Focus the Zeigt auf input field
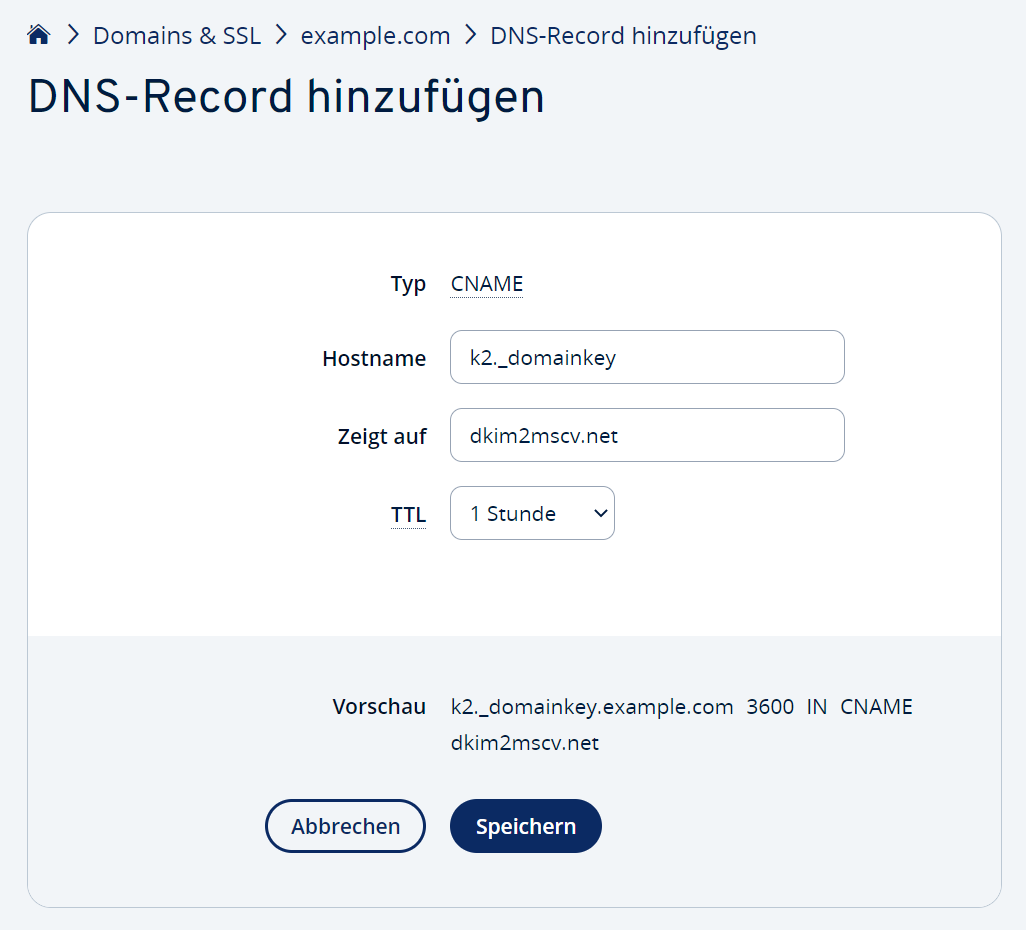 point(647,435)
